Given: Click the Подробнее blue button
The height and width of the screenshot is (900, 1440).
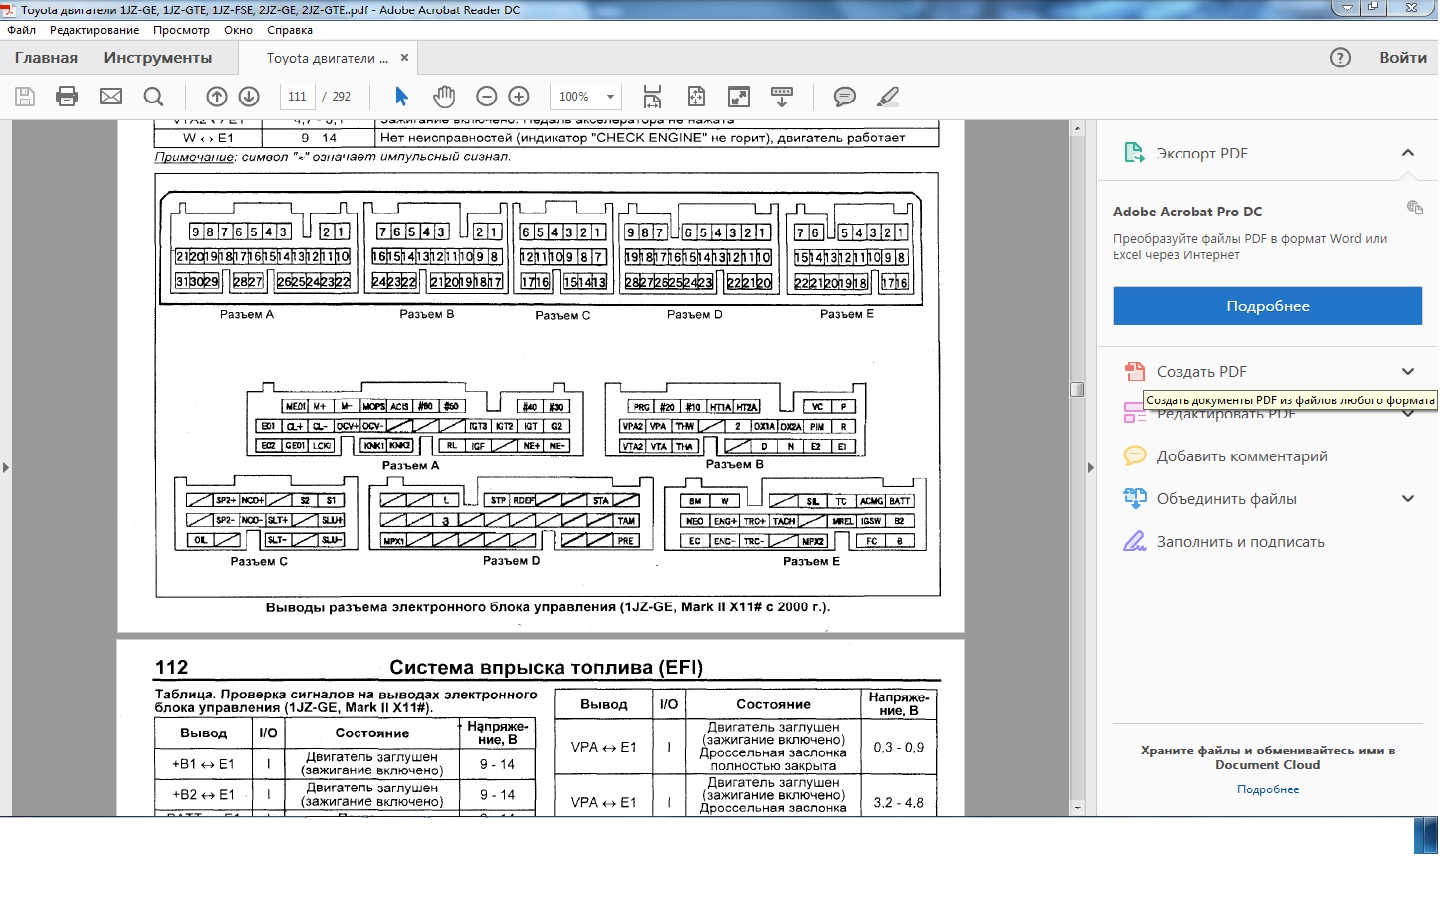Looking at the screenshot, I should pyautogui.click(x=1267, y=306).
